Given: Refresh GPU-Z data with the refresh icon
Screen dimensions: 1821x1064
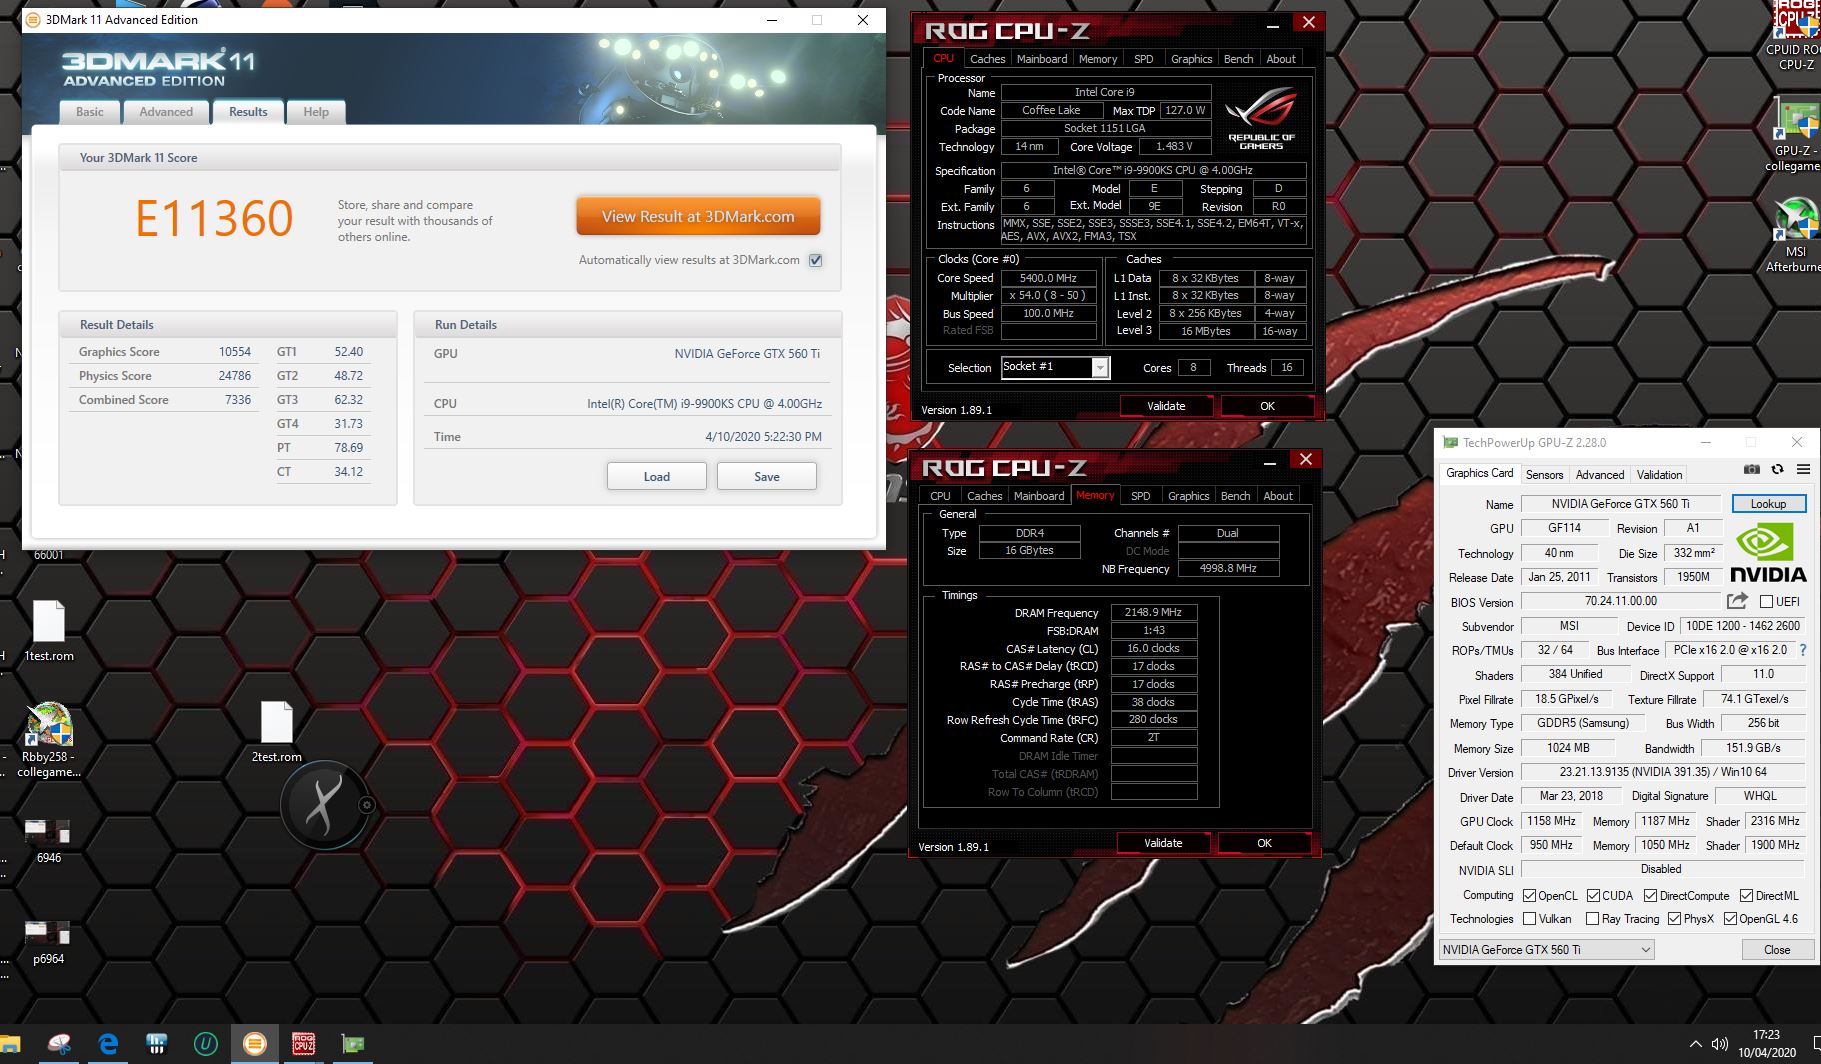Looking at the screenshot, I should [x=1777, y=469].
